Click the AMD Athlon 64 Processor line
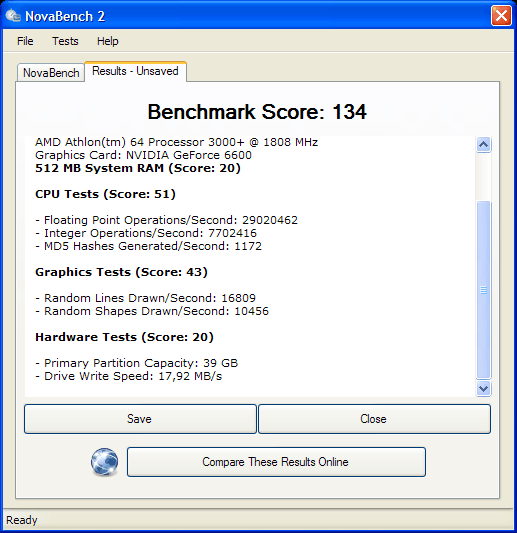Image resolution: width=517 pixels, height=533 pixels. pos(176,142)
